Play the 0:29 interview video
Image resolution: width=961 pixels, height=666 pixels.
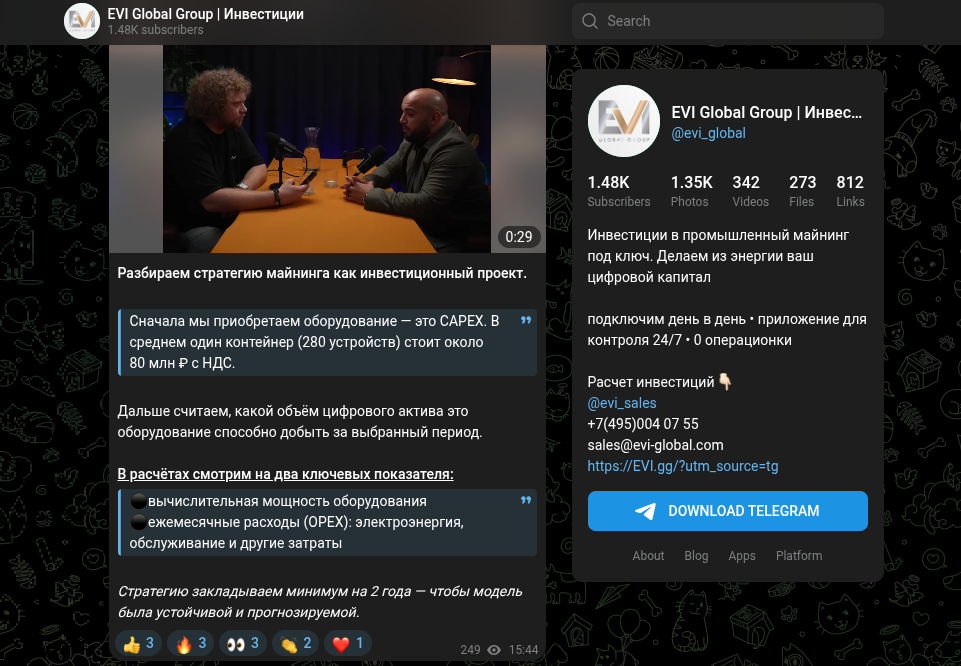click(x=327, y=149)
